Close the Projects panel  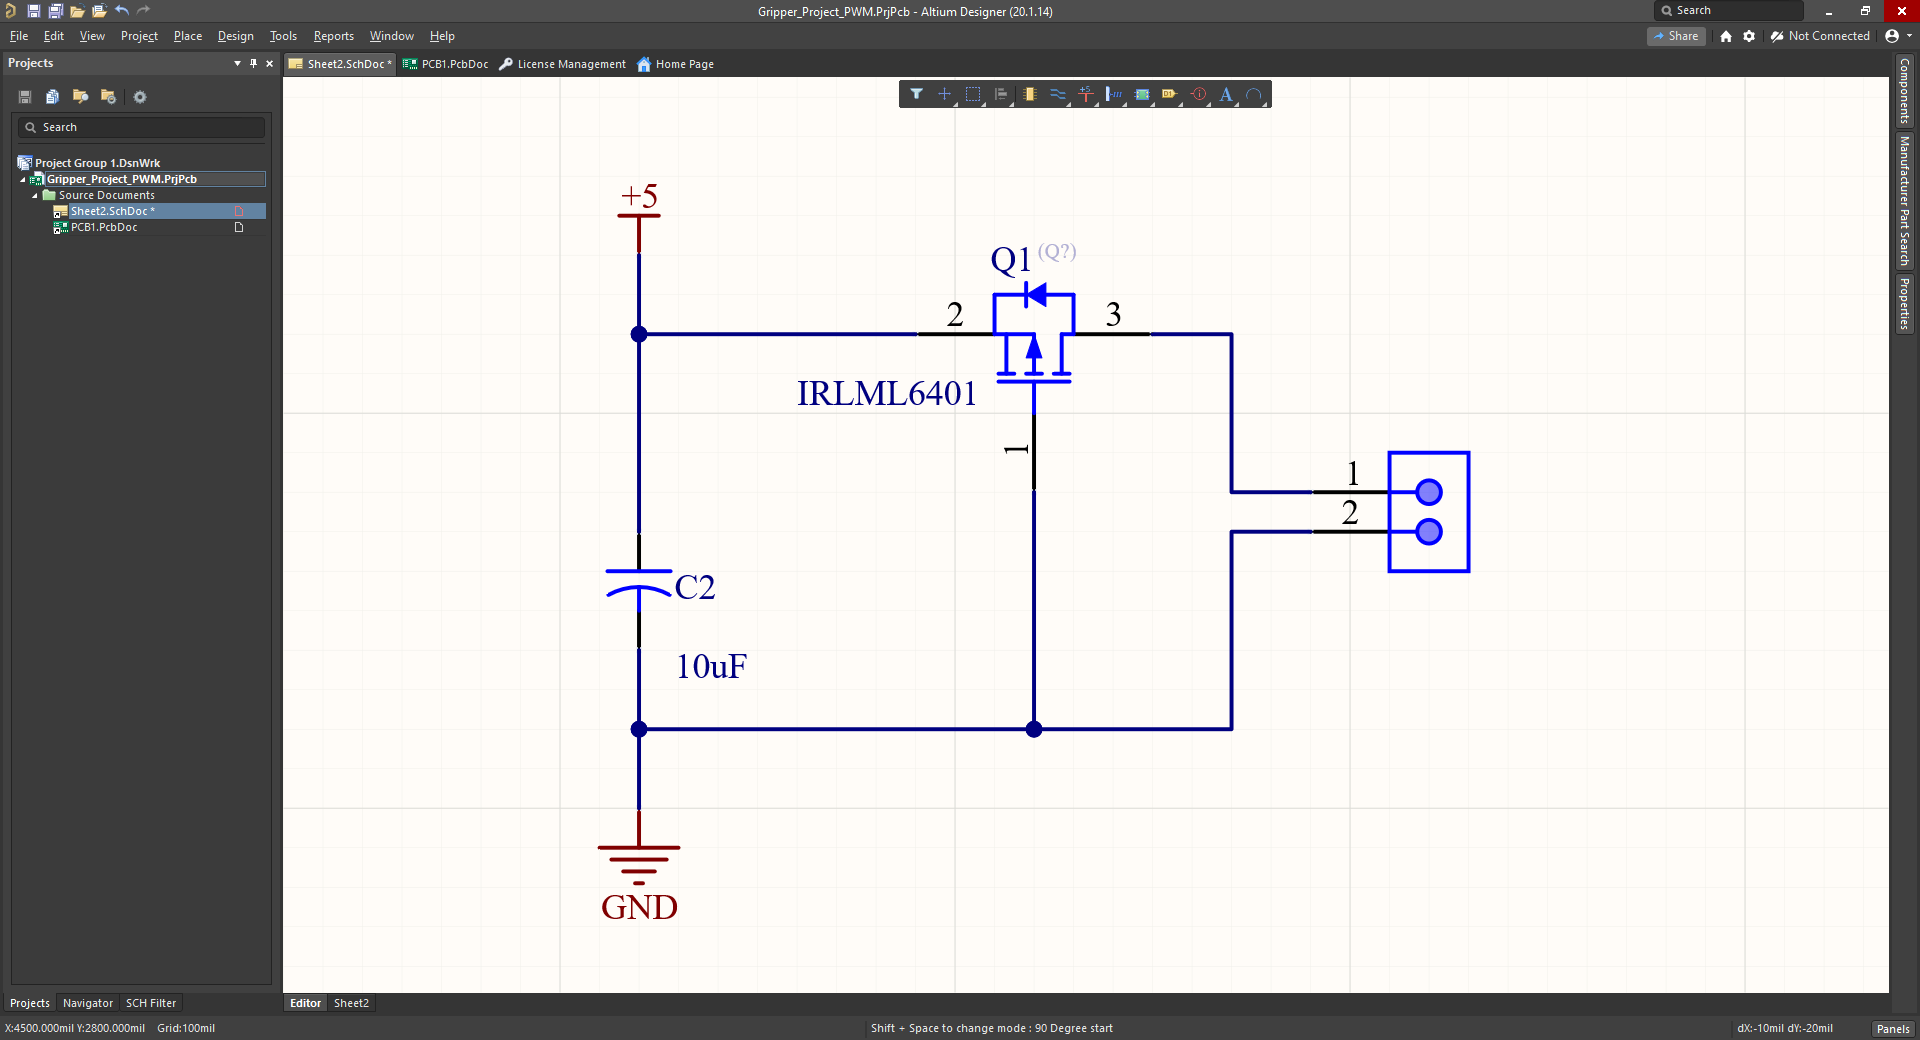[269, 63]
